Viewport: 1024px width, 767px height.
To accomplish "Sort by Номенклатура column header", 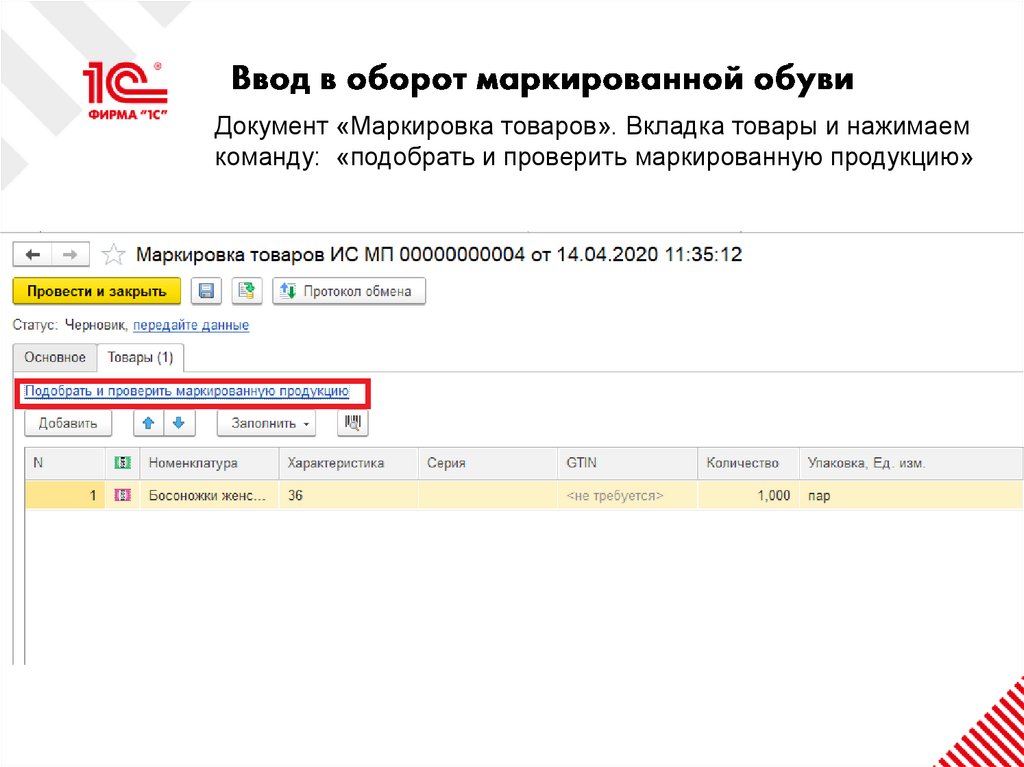I will [x=209, y=463].
